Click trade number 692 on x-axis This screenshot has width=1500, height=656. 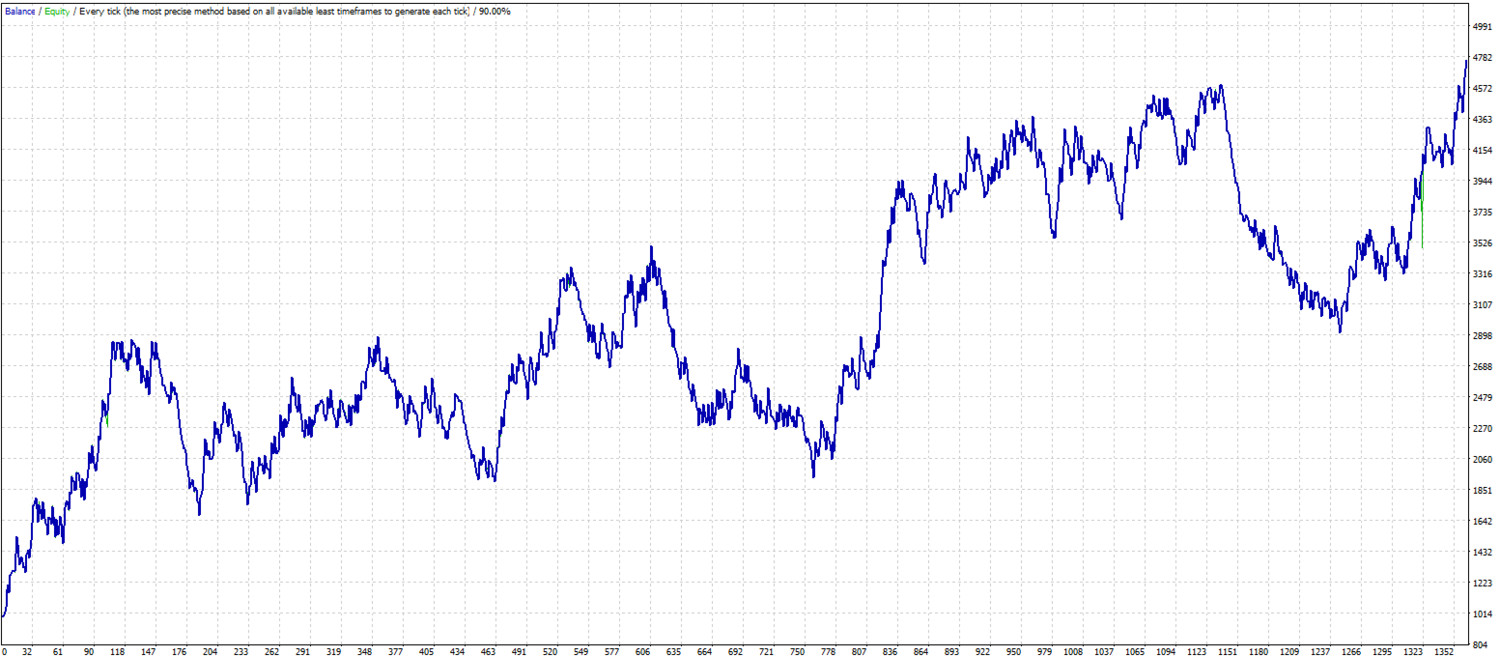[734, 650]
